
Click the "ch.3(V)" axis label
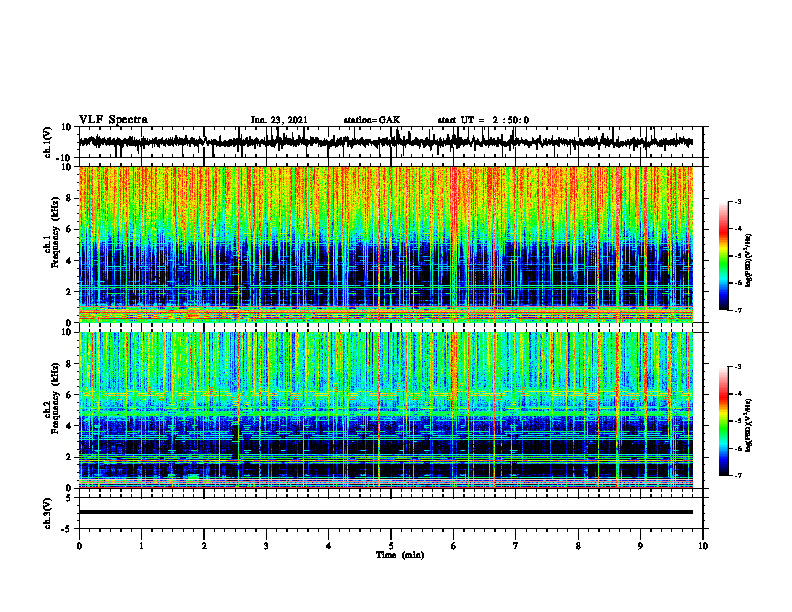(48, 513)
